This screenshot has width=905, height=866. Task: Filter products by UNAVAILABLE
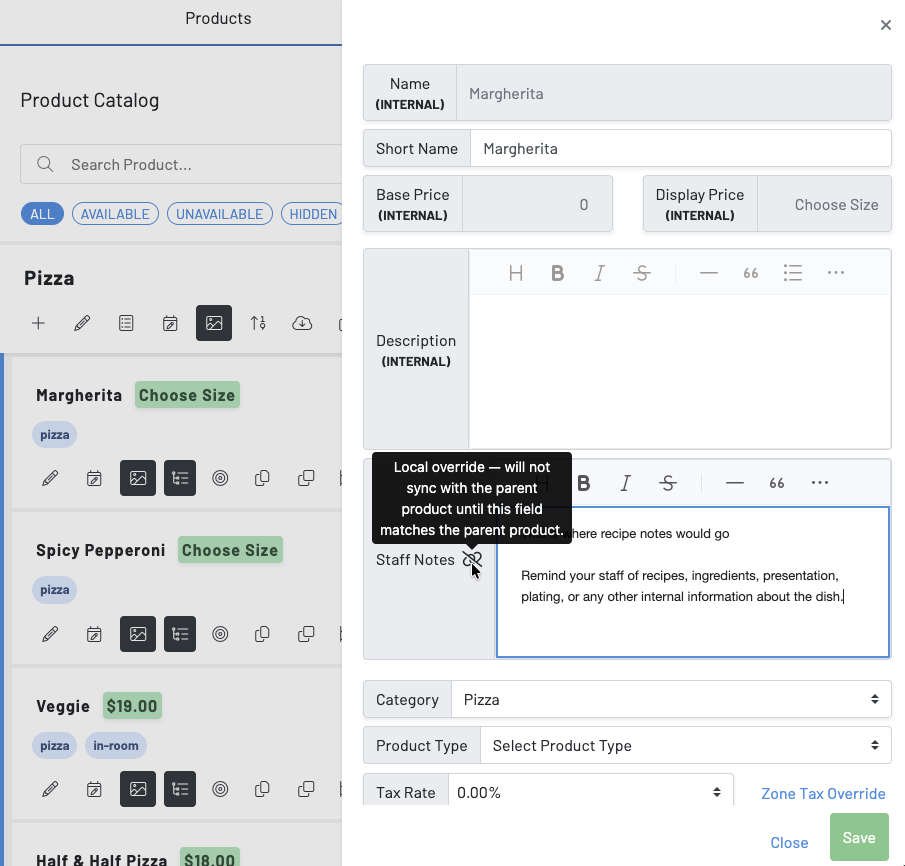pyautogui.click(x=219, y=214)
